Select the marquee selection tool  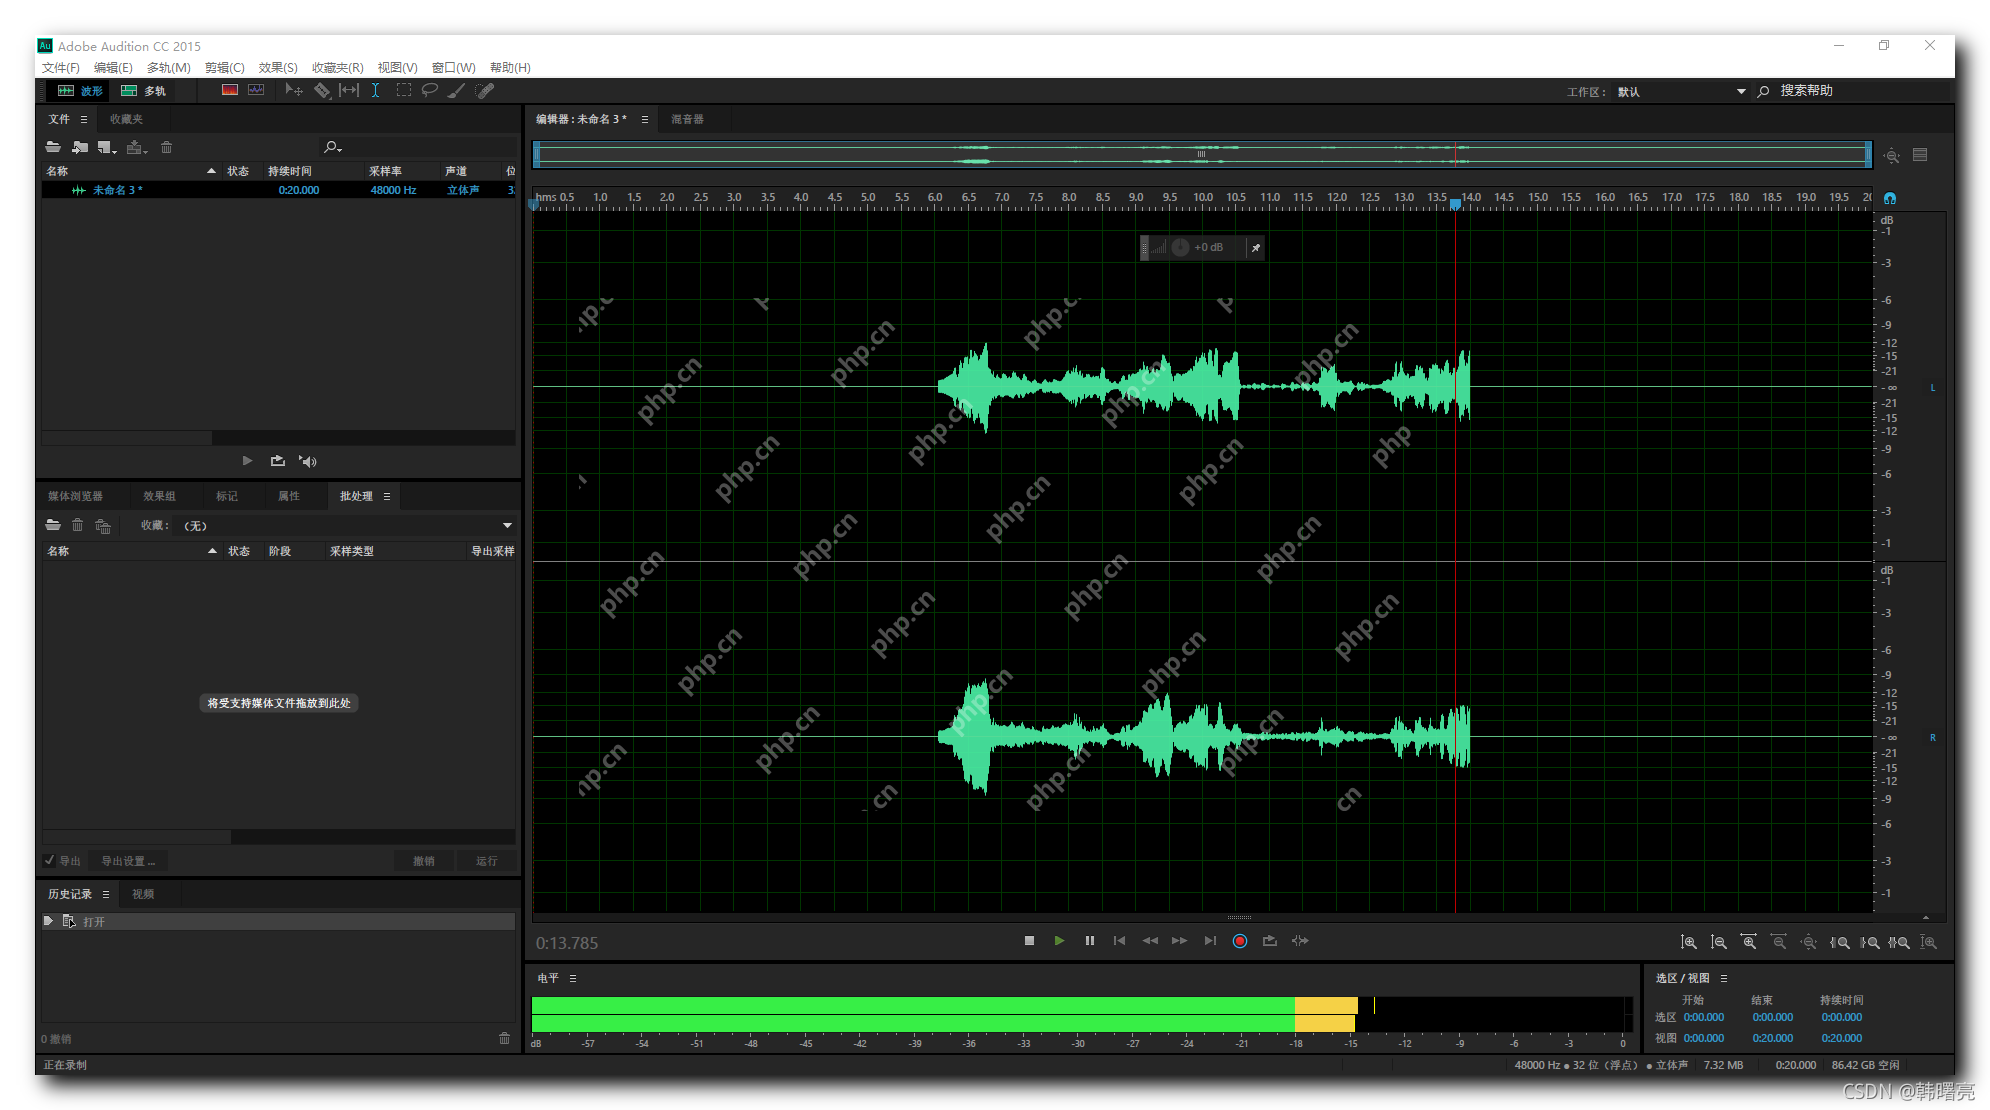[404, 90]
